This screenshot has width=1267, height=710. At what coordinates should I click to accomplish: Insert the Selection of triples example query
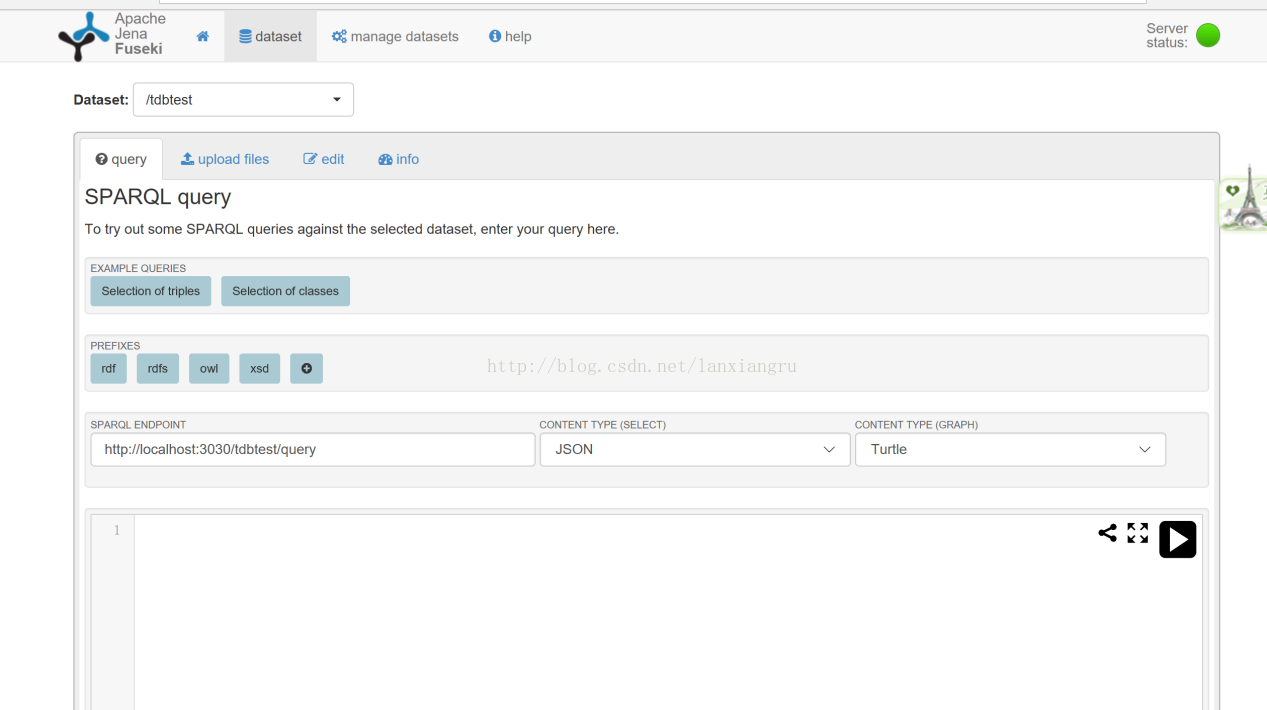(x=150, y=291)
